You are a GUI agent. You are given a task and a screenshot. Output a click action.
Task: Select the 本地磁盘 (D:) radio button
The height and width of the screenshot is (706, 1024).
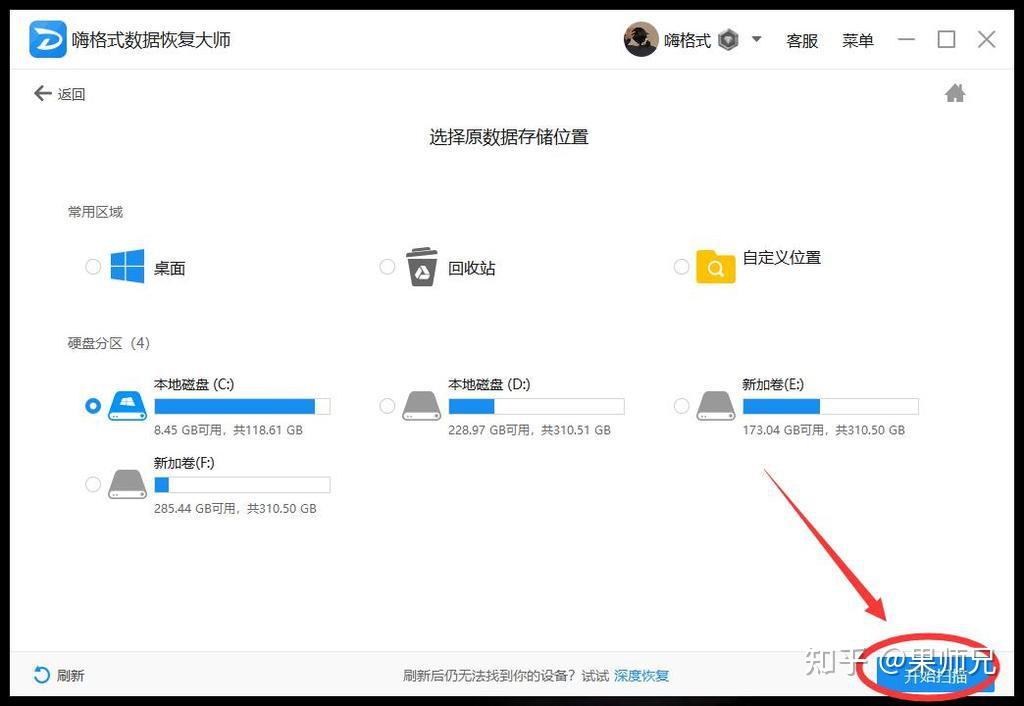pos(387,406)
